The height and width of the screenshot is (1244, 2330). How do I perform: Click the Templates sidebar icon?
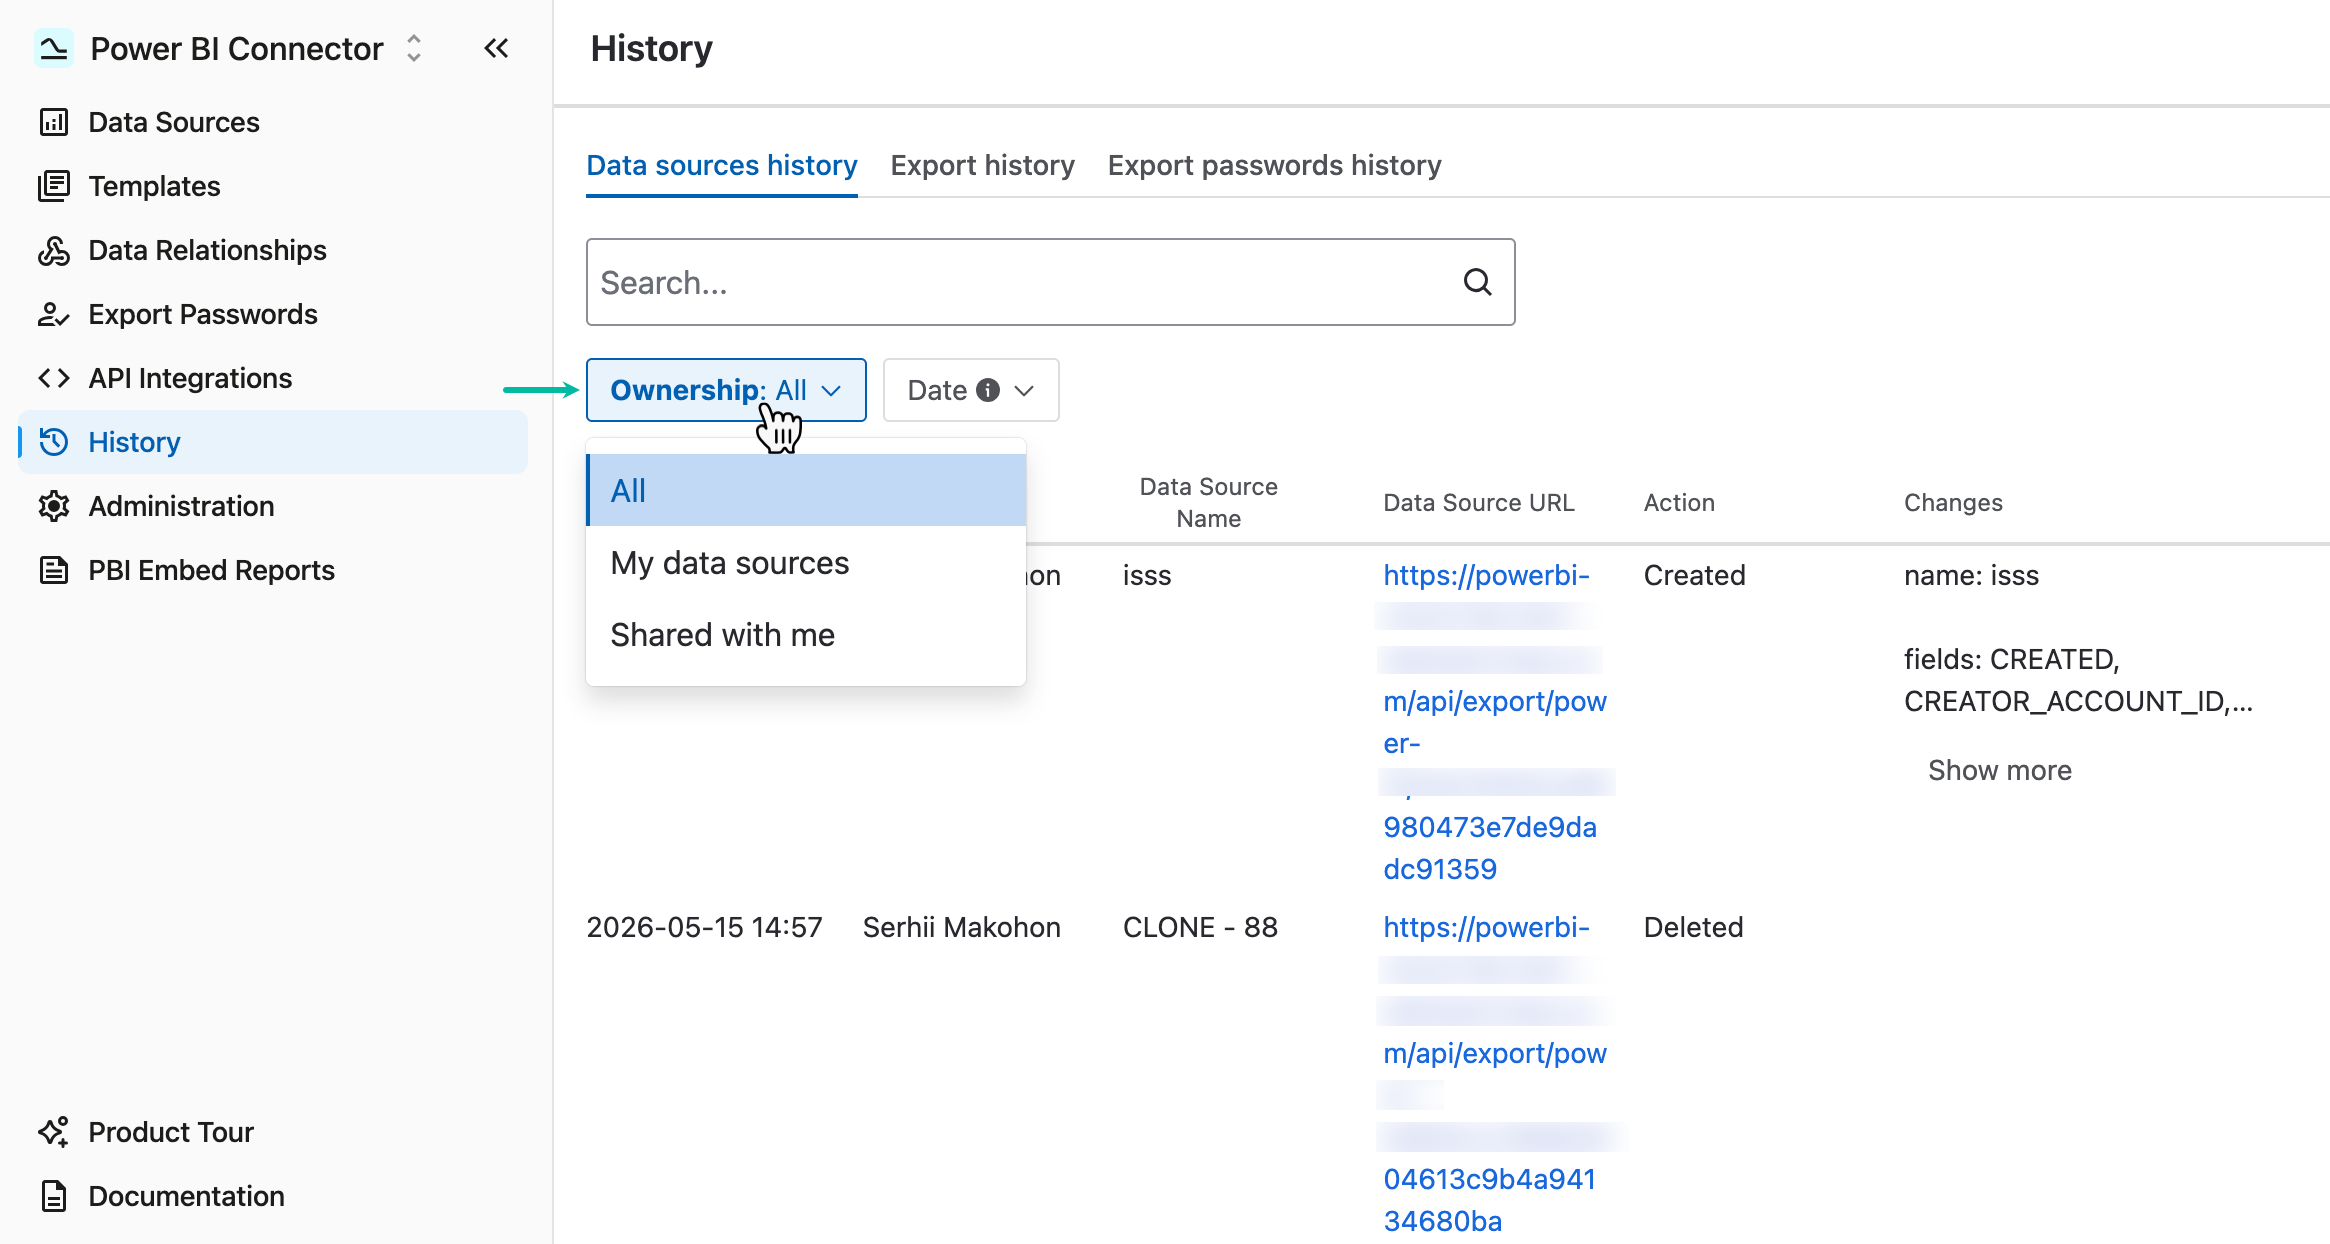pyautogui.click(x=54, y=186)
